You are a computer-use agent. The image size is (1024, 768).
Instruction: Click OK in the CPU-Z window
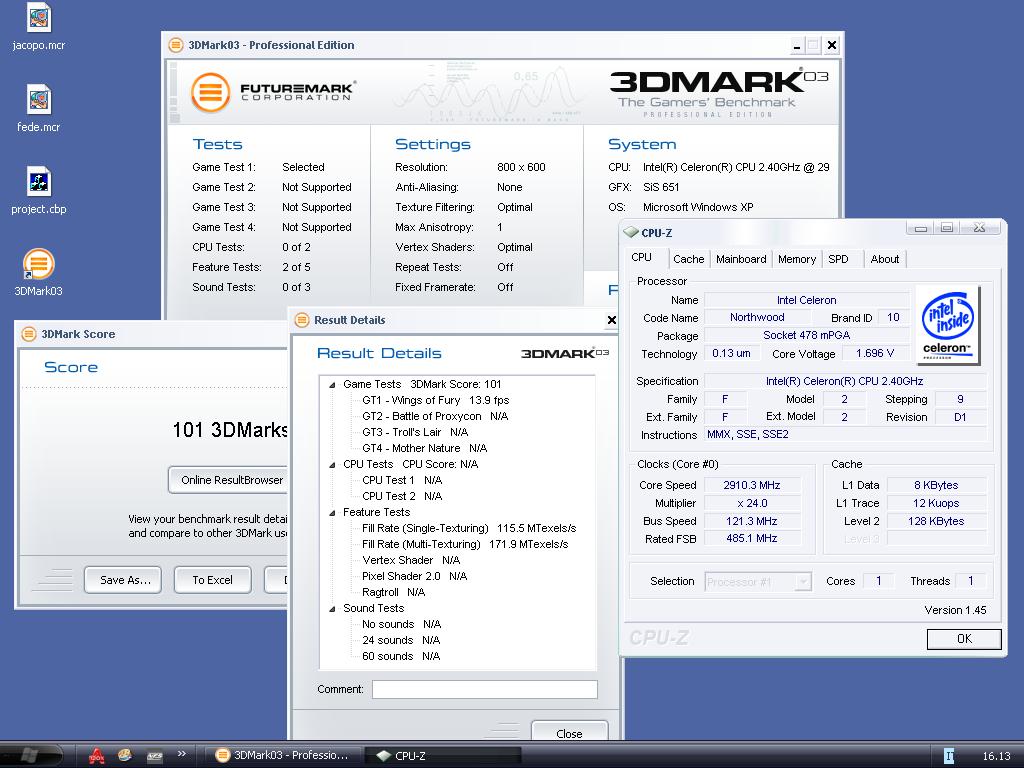(963, 638)
